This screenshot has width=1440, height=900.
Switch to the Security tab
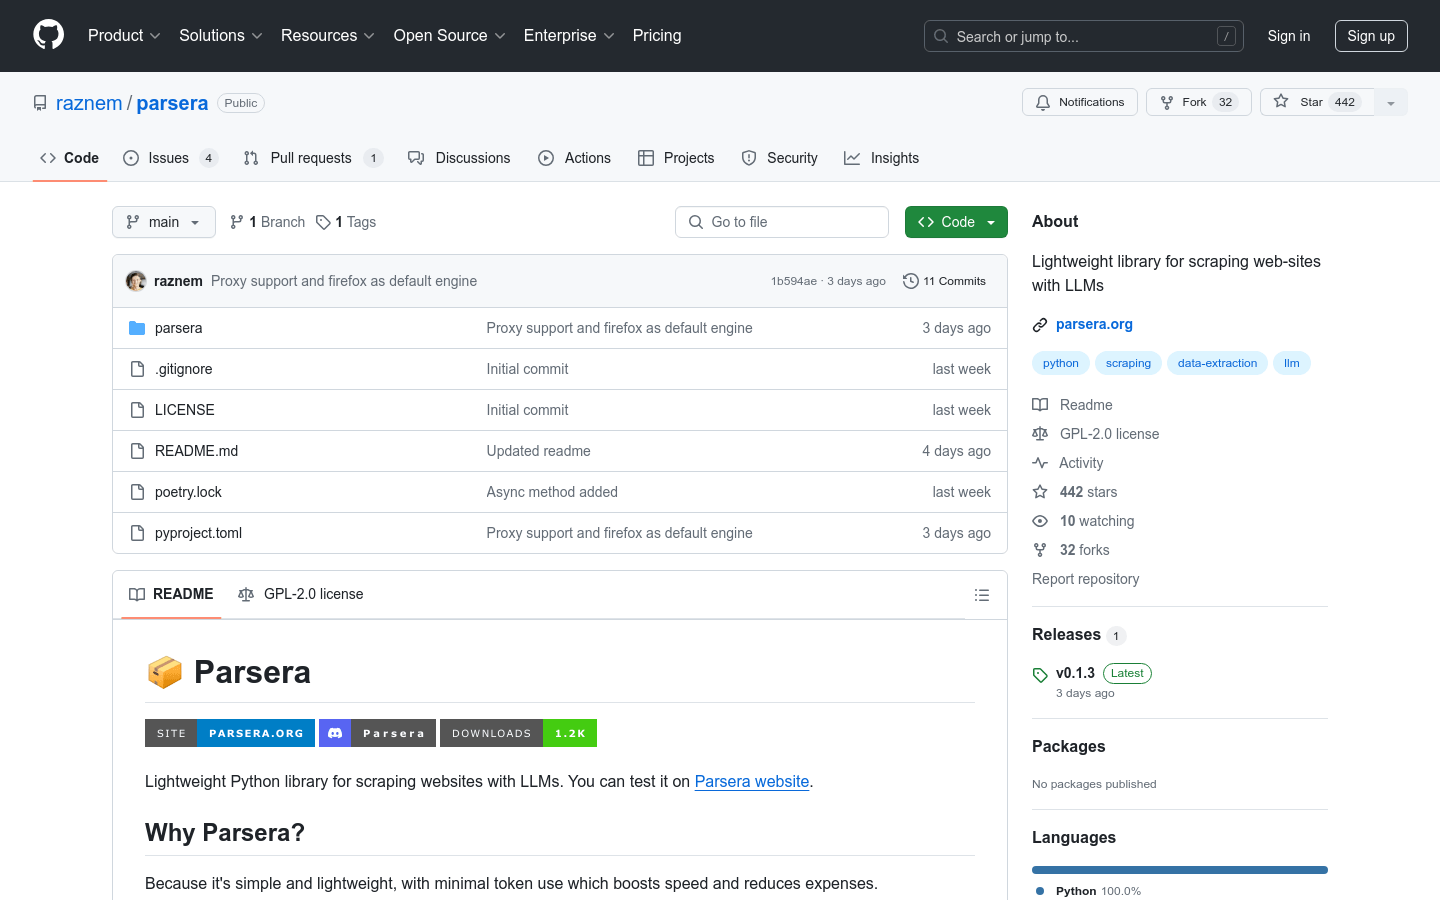tap(780, 158)
